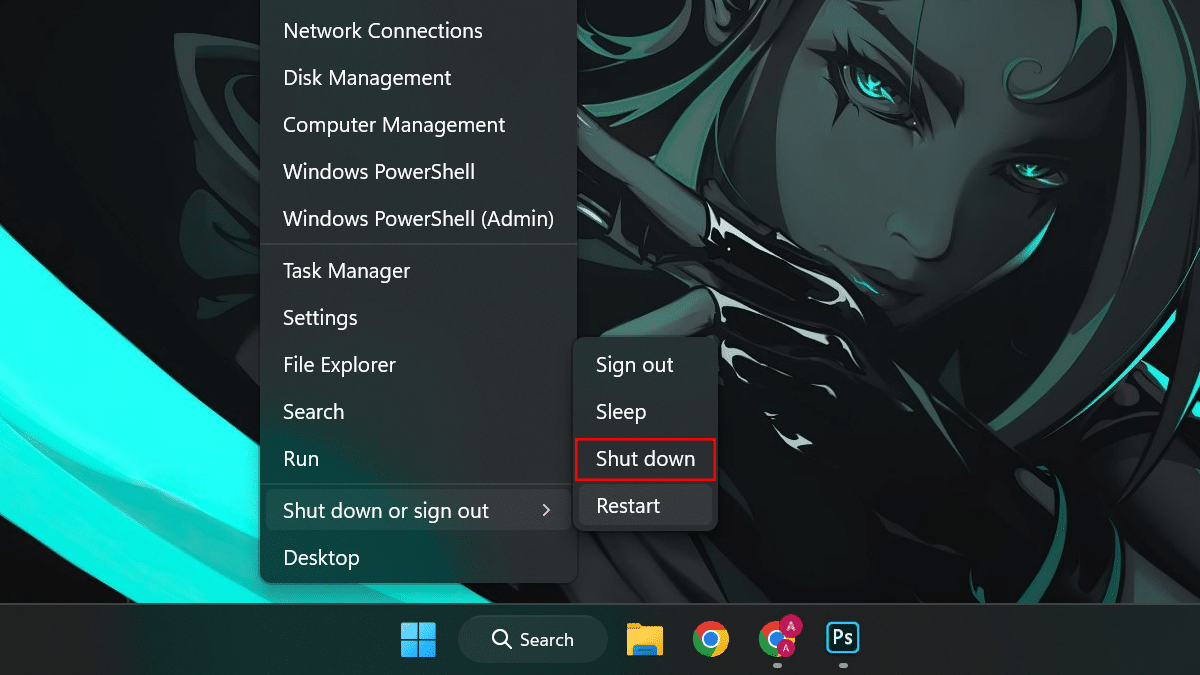Expand Shut down or sign out submenu

tap(418, 511)
